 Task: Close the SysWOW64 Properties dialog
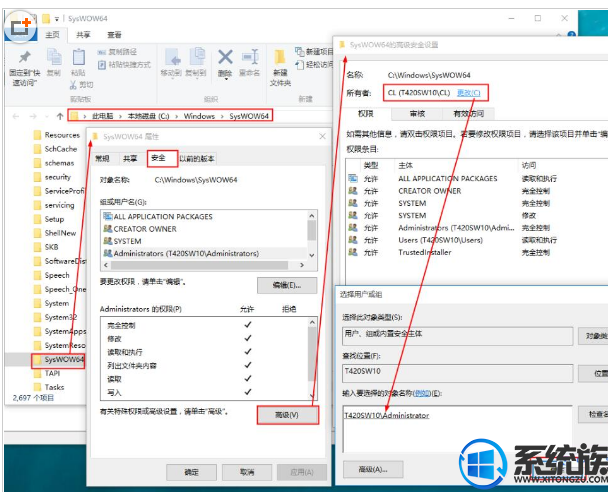323,136
